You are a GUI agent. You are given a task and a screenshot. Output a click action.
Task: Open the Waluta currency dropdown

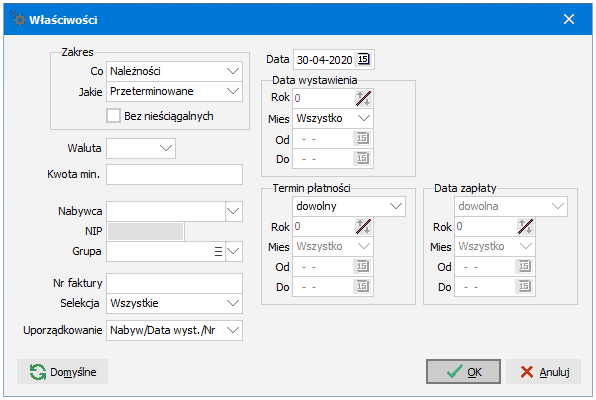coord(141,148)
